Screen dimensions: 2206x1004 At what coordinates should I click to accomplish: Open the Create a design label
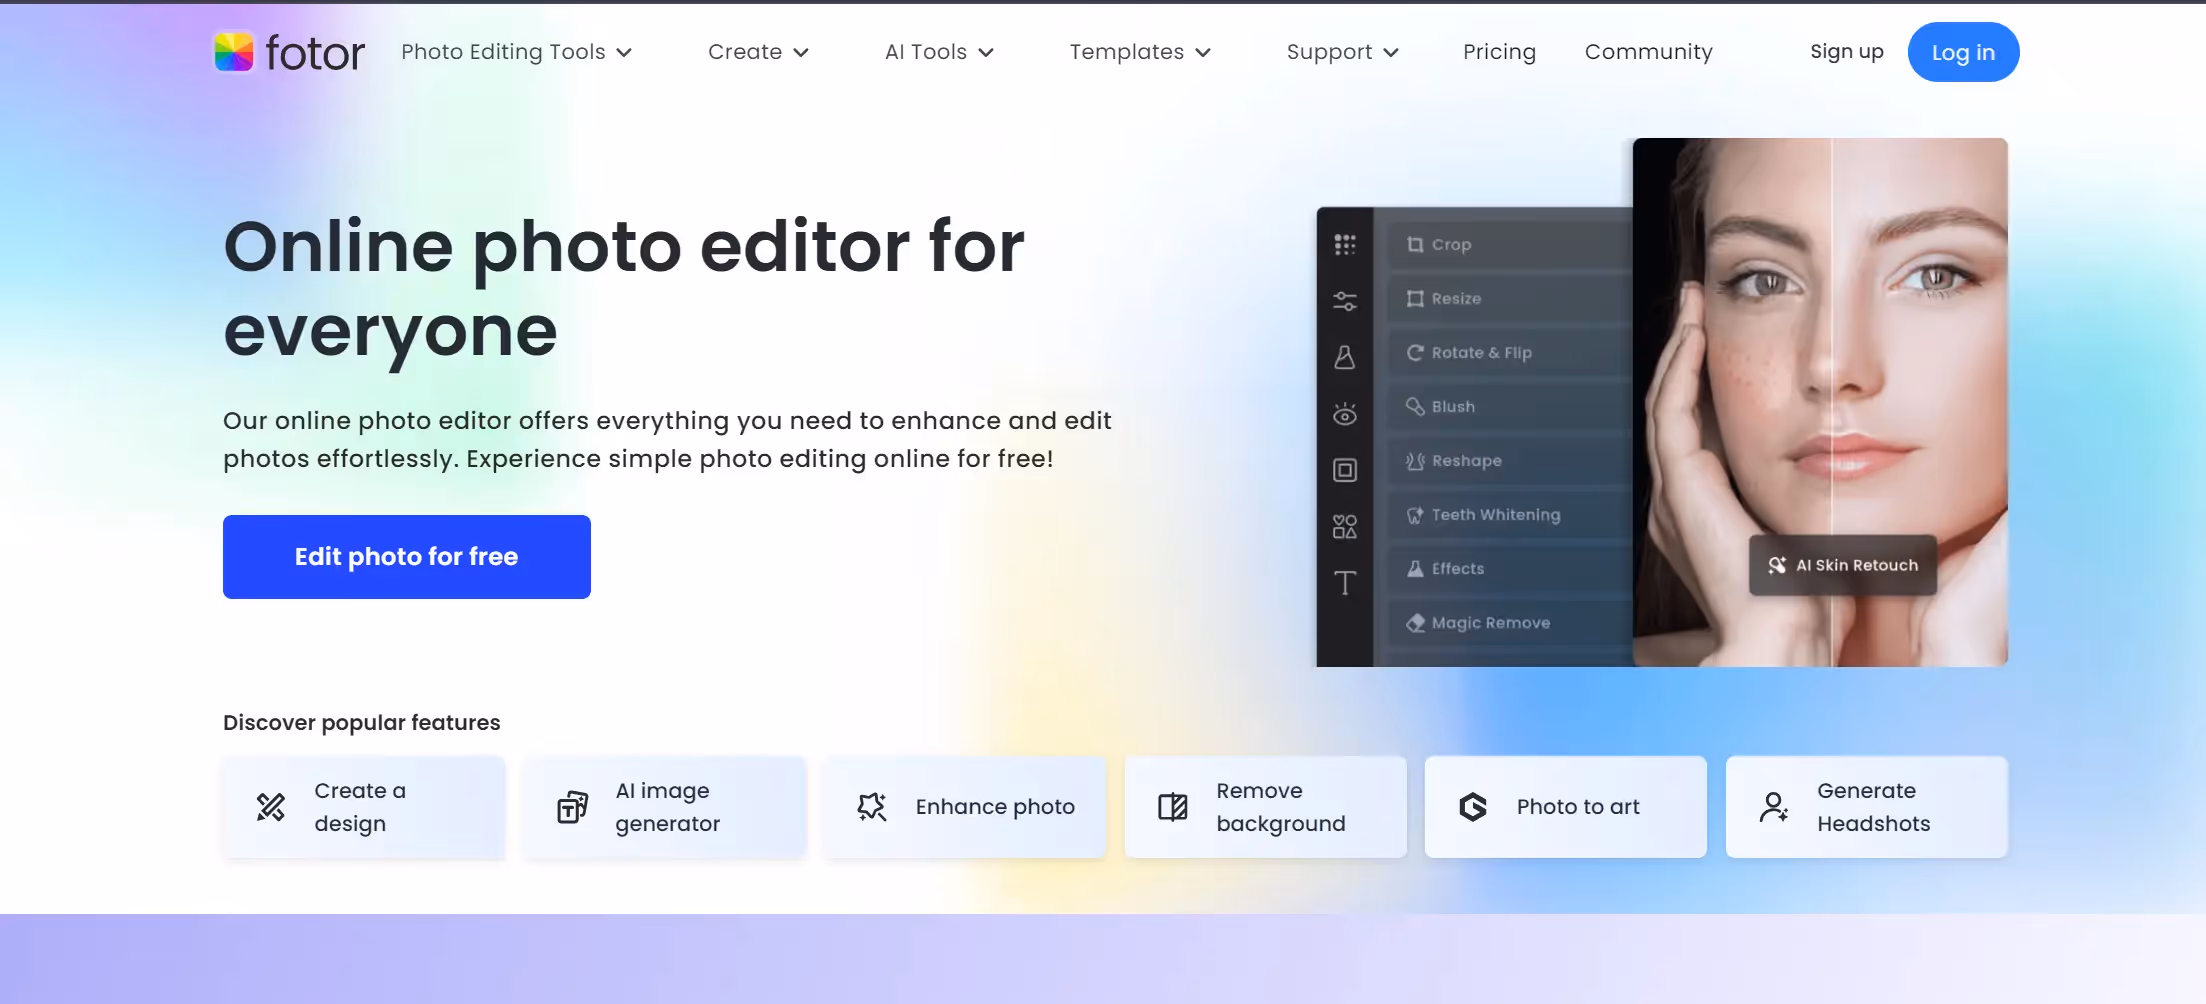coord(360,807)
